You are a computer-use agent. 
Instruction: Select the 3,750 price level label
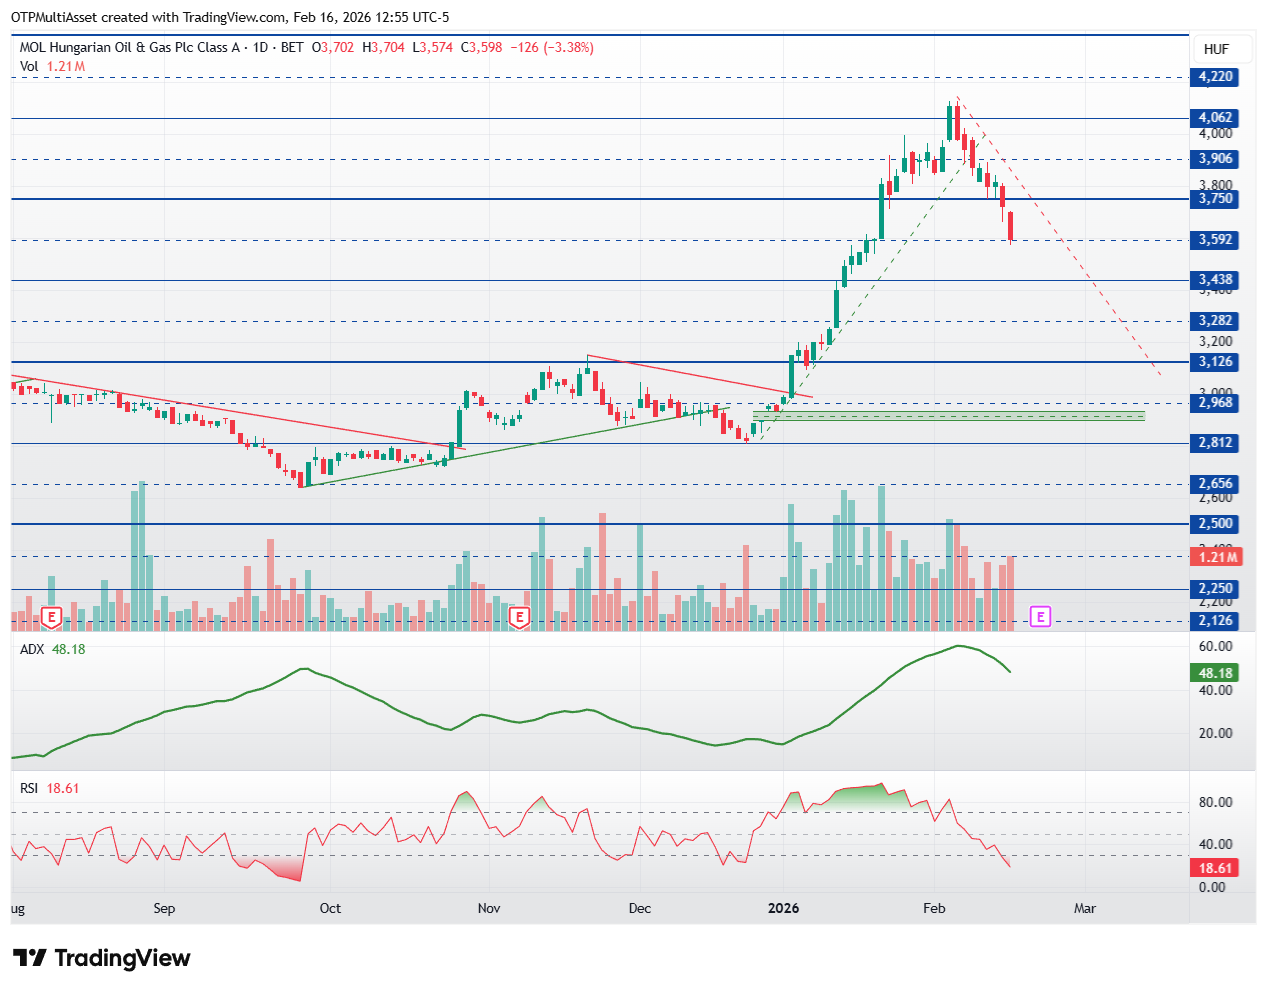[x=1216, y=199]
